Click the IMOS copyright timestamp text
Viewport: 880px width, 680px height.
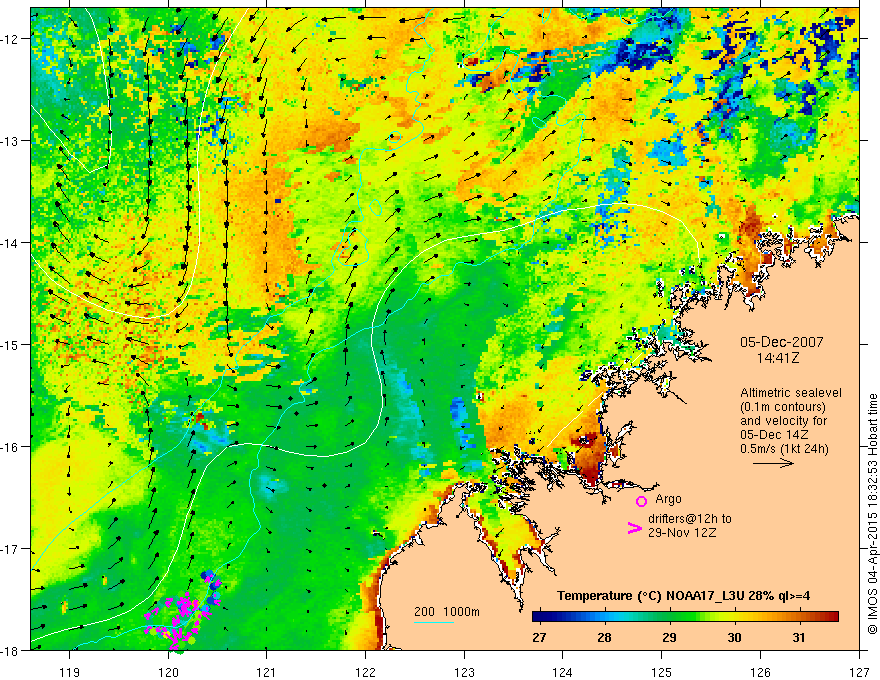point(872,514)
